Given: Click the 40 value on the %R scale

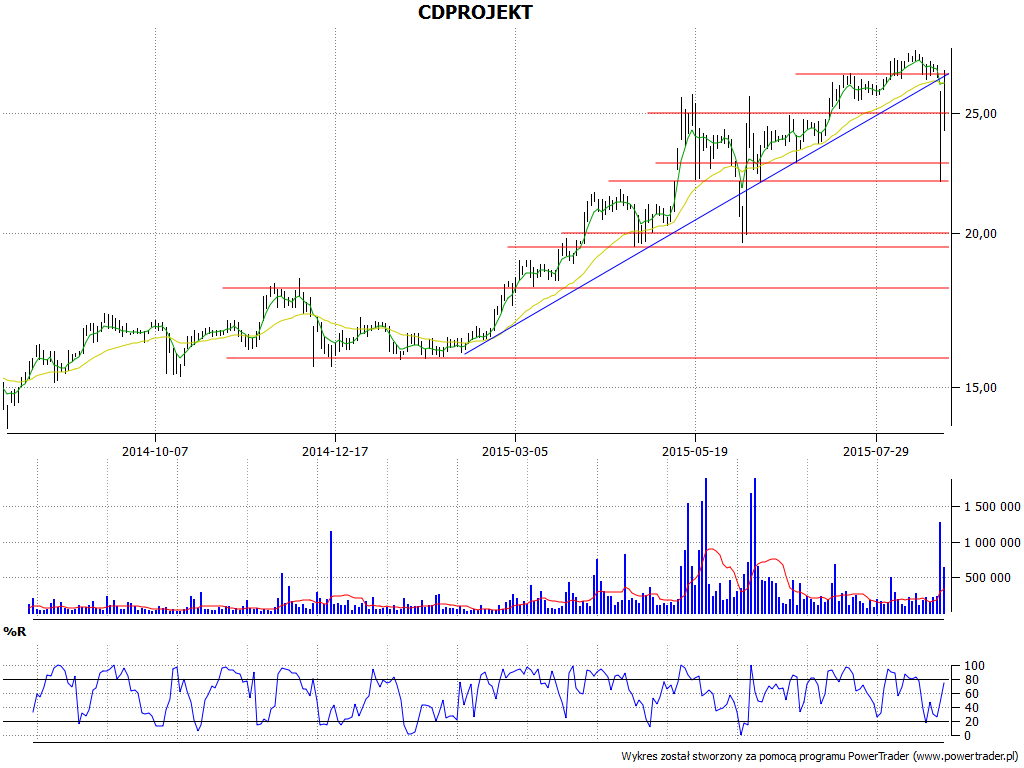Looking at the screenshot, I should [x=971, y=708].
